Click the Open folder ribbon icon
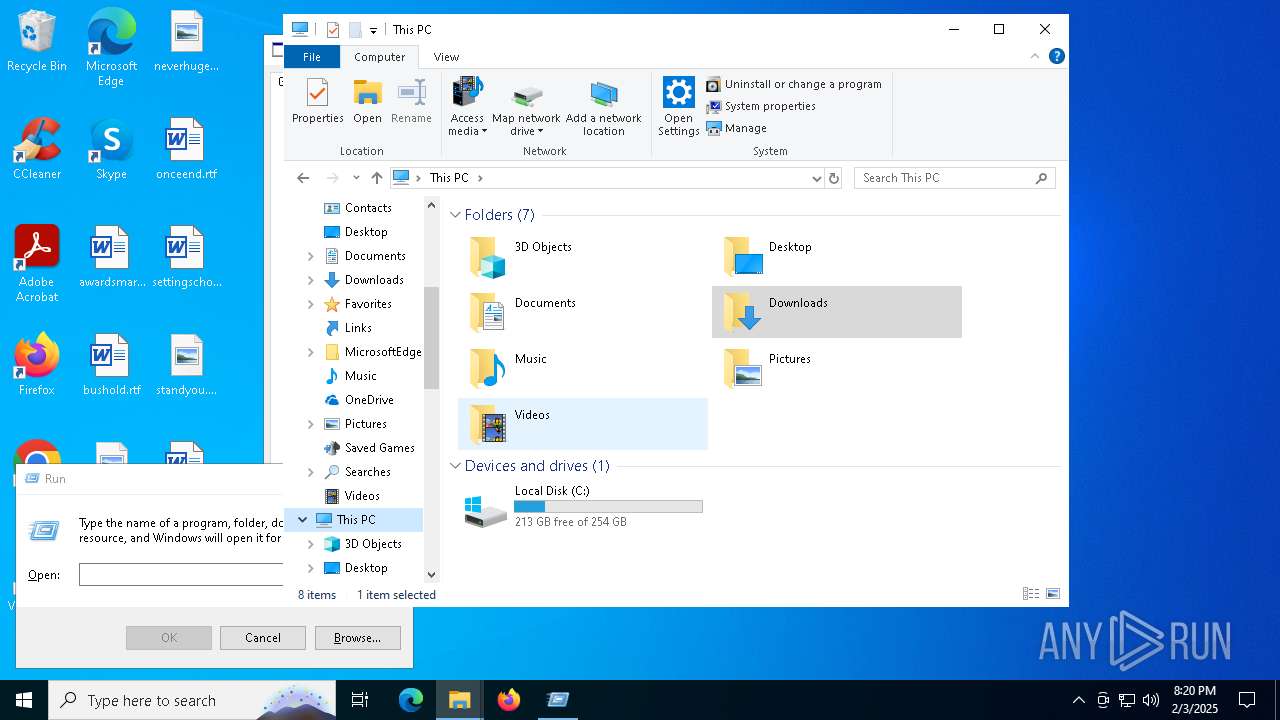 [367, 102]
